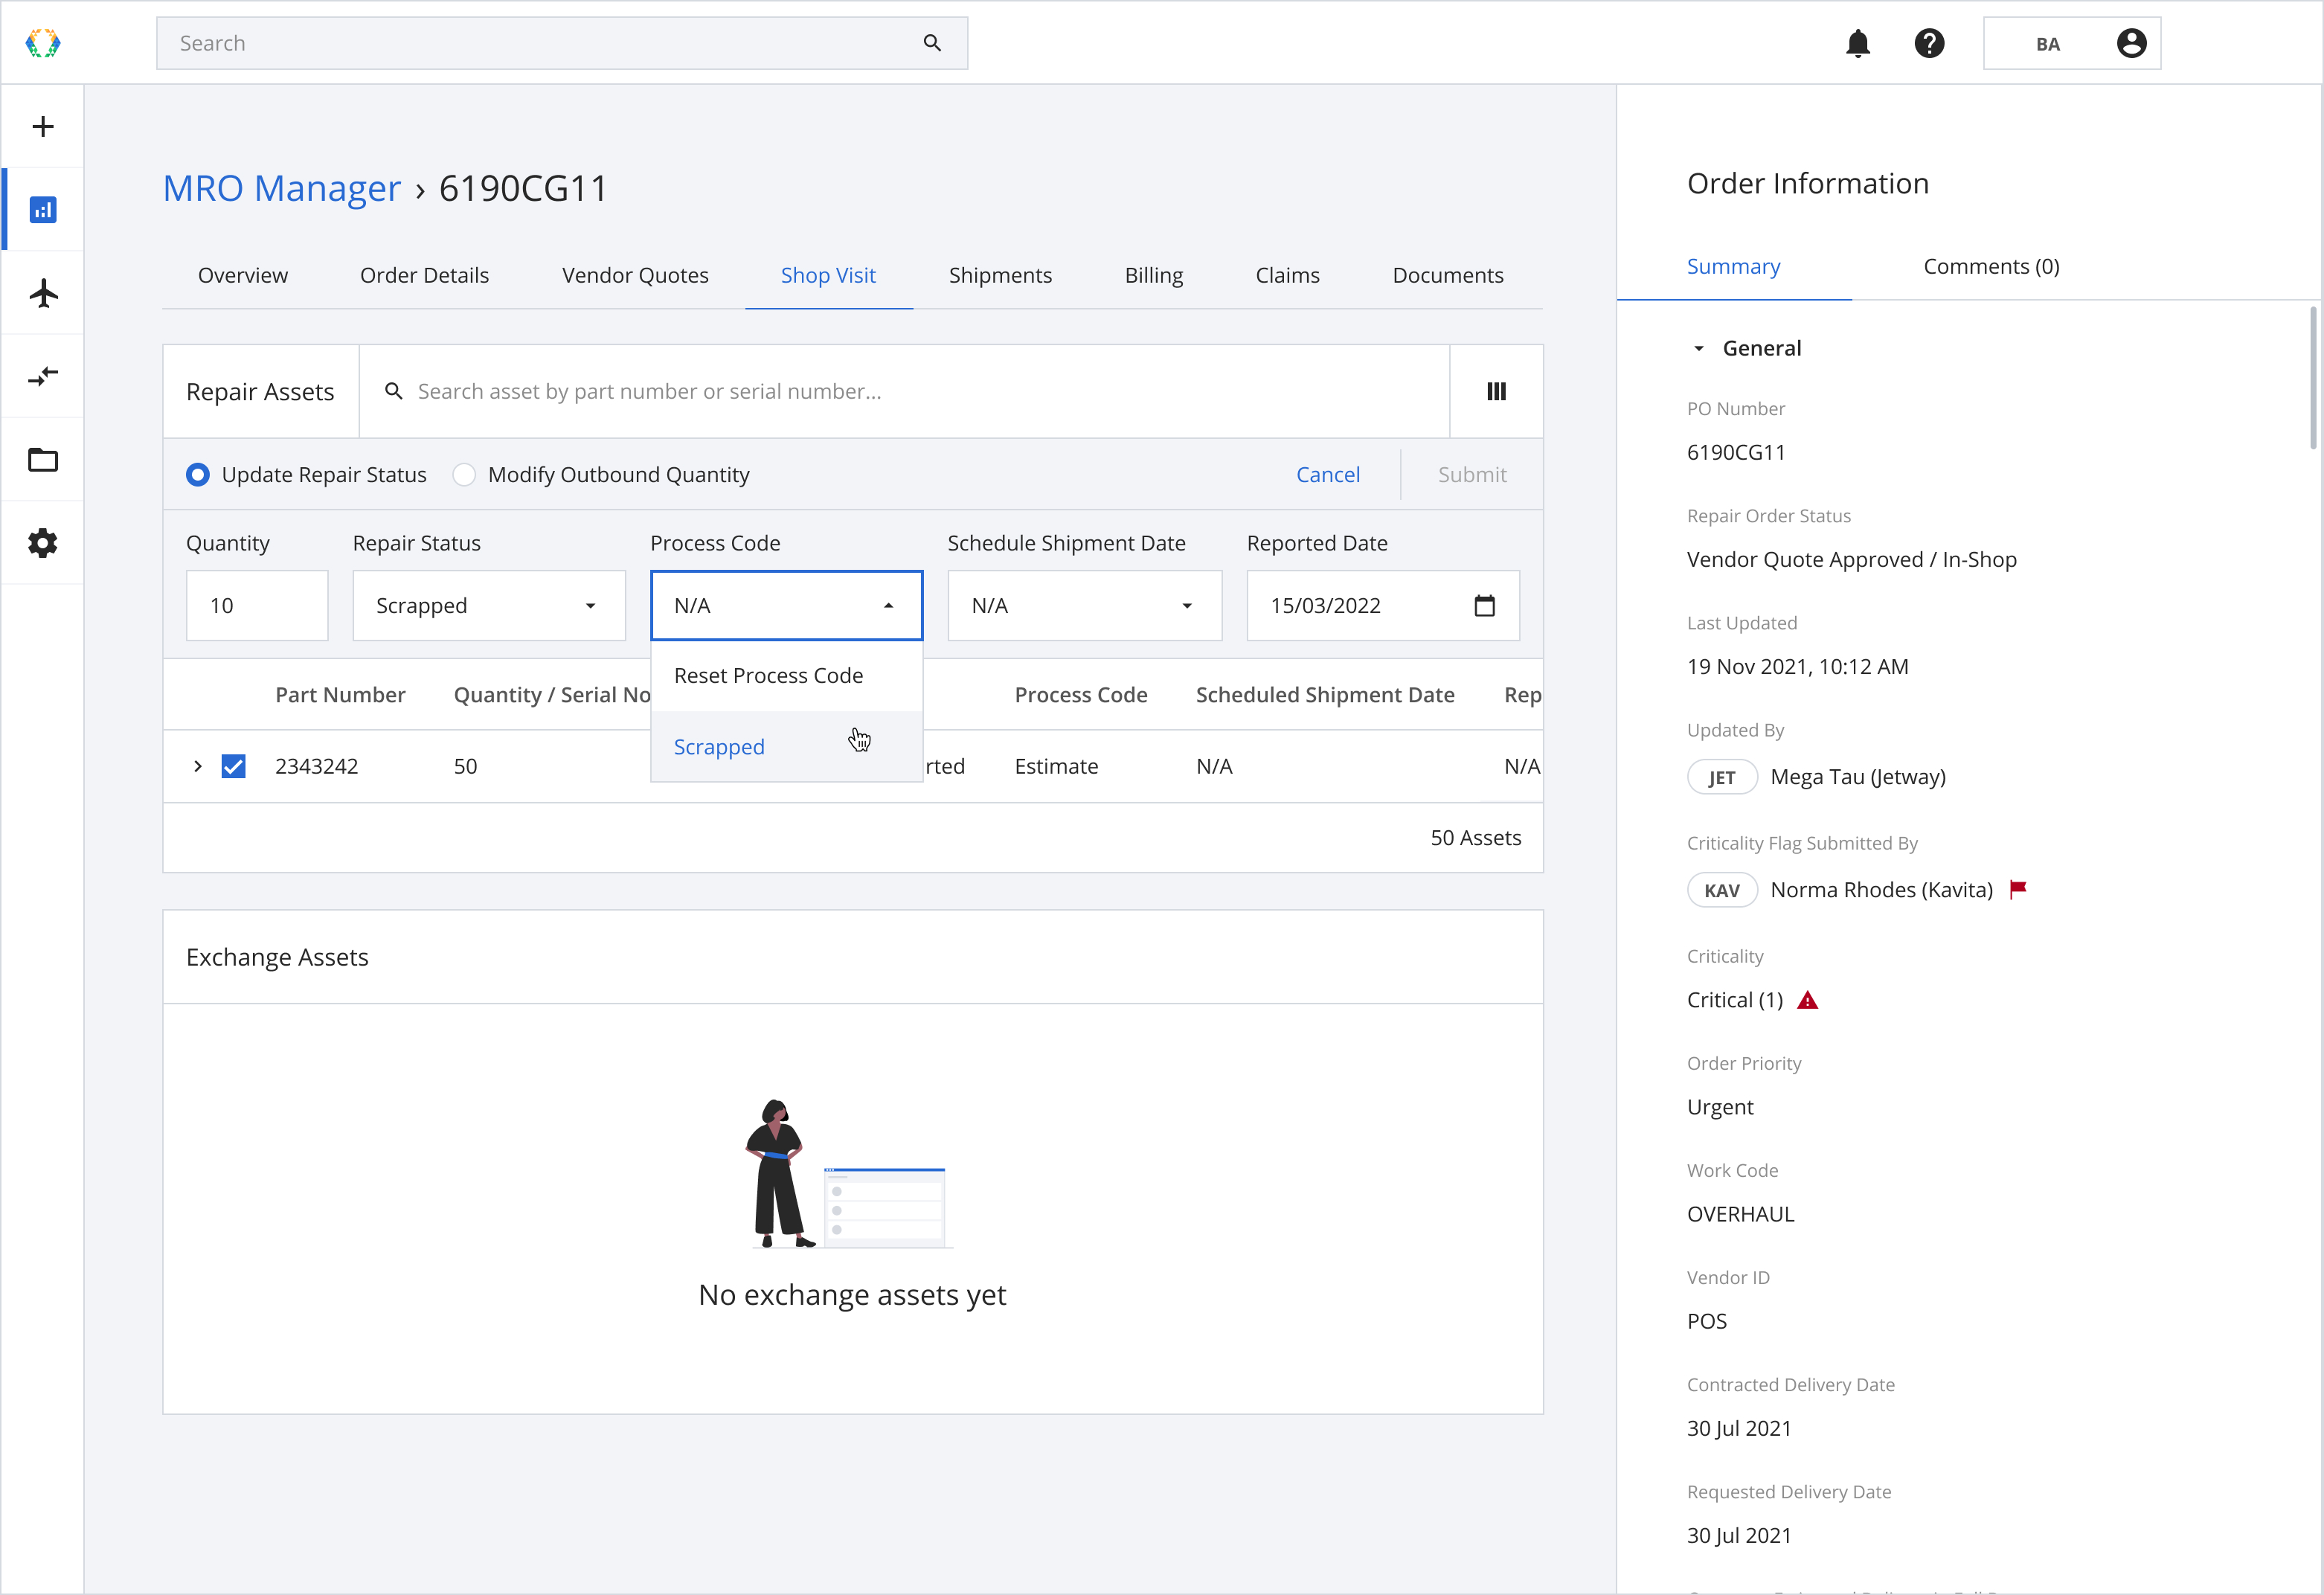Select the Shop Visit tab
The width and height of the screenshot is (2324, 1595).
[828, 275]
